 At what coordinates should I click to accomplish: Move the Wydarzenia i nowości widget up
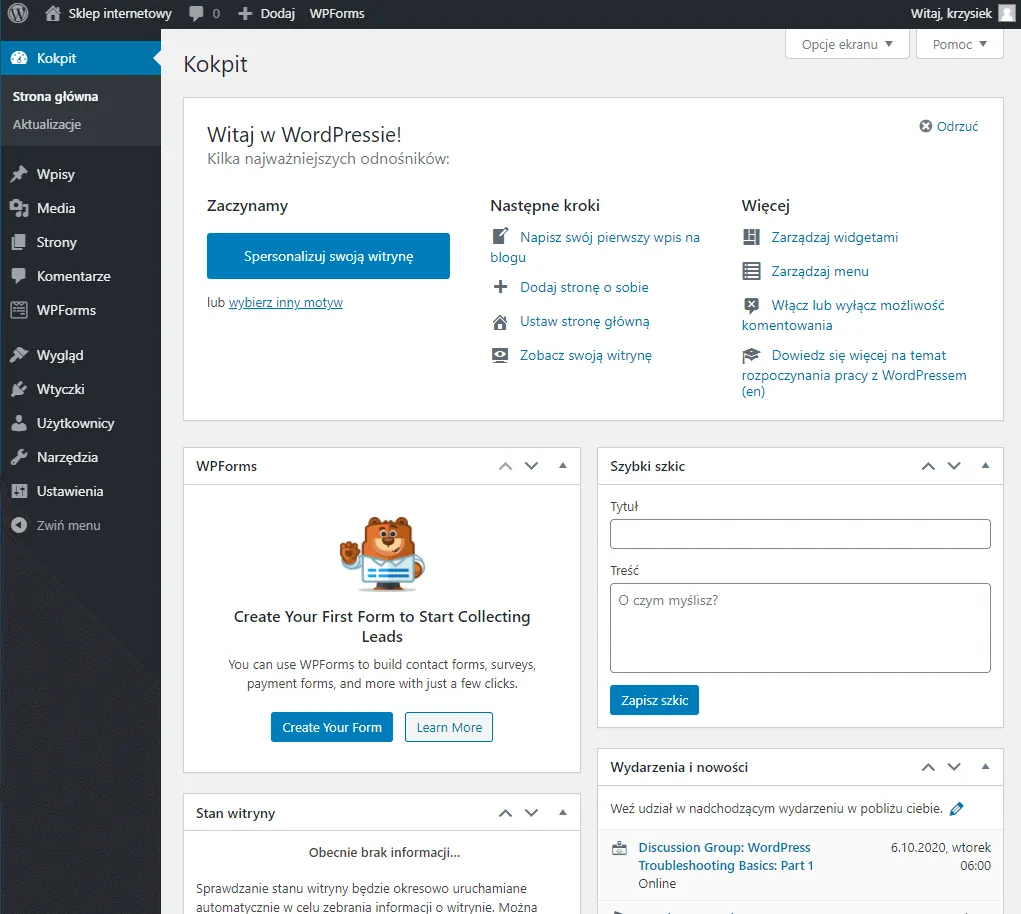[928, 767]
